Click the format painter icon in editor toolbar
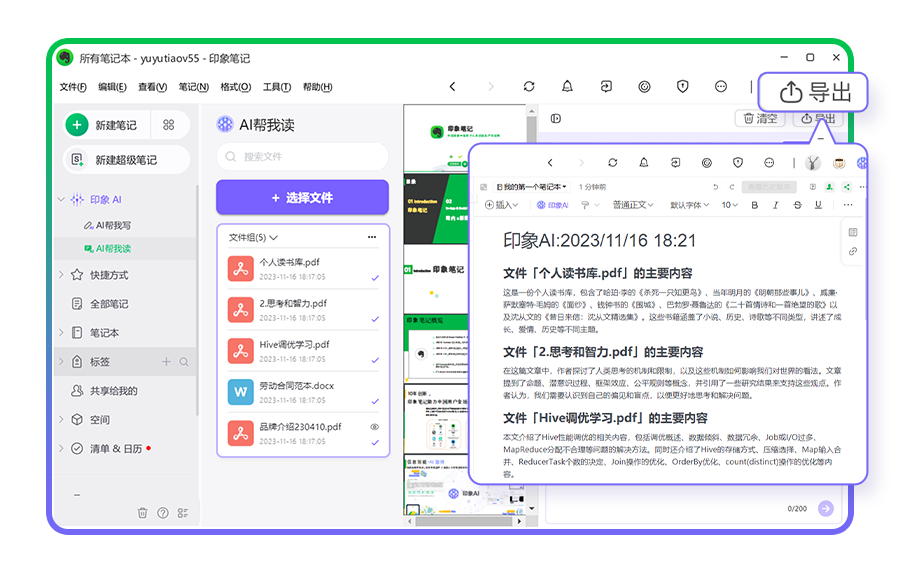 pos(585,205)
